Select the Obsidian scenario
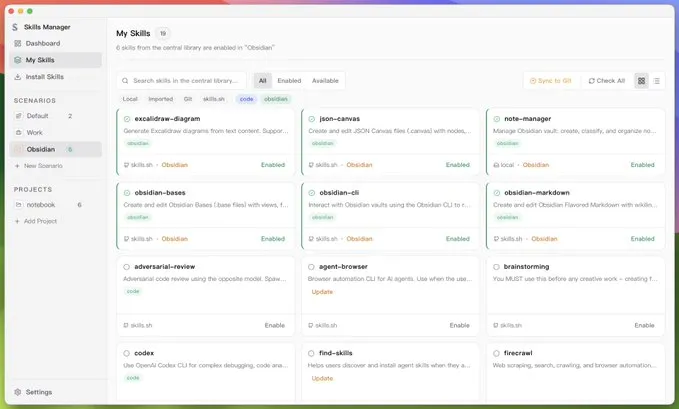The height and width of the screenshot is (409, 679). pos(55,149)
